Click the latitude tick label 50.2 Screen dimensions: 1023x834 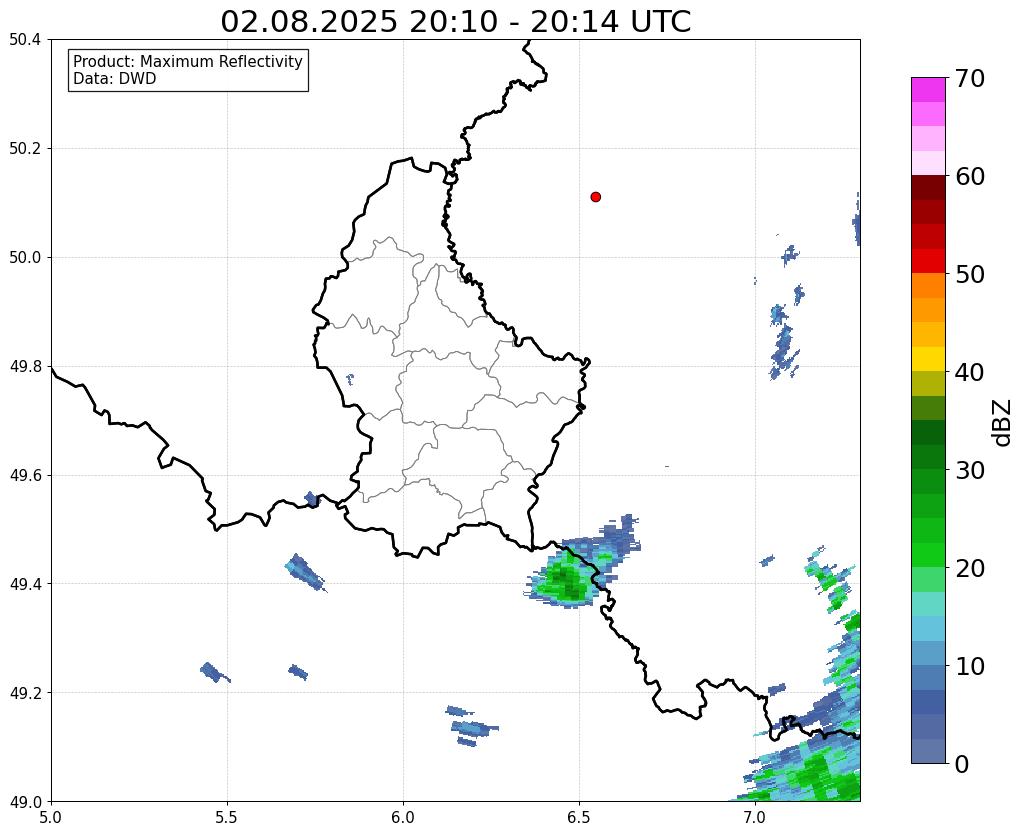coord(25,149)
